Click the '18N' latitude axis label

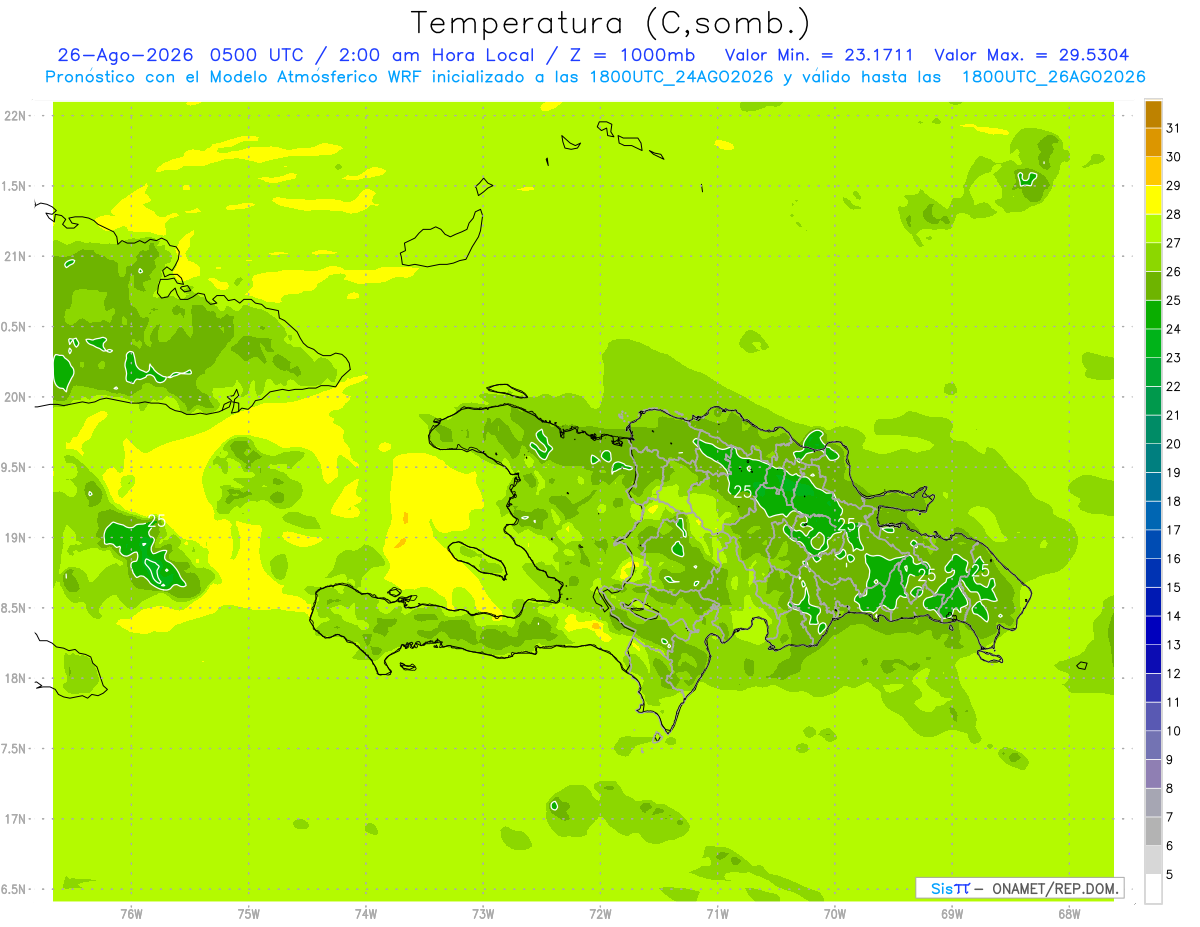[x=15, y=679]
